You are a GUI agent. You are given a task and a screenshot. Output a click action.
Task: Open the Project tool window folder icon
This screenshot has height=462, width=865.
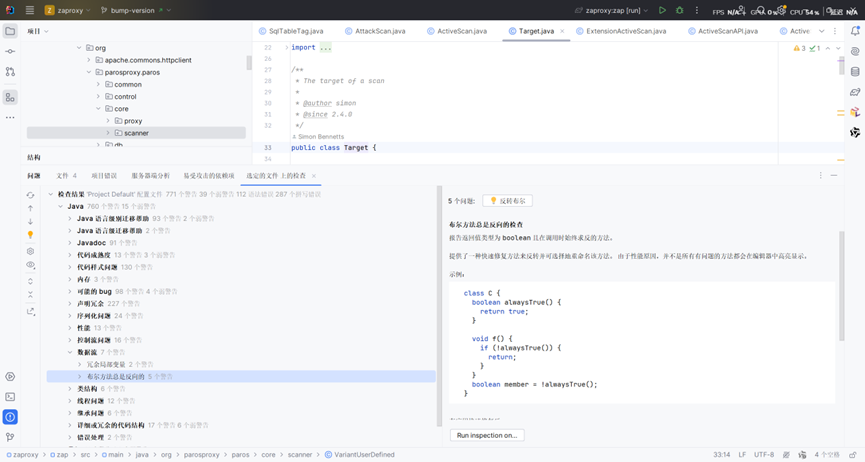pos(10,31)
